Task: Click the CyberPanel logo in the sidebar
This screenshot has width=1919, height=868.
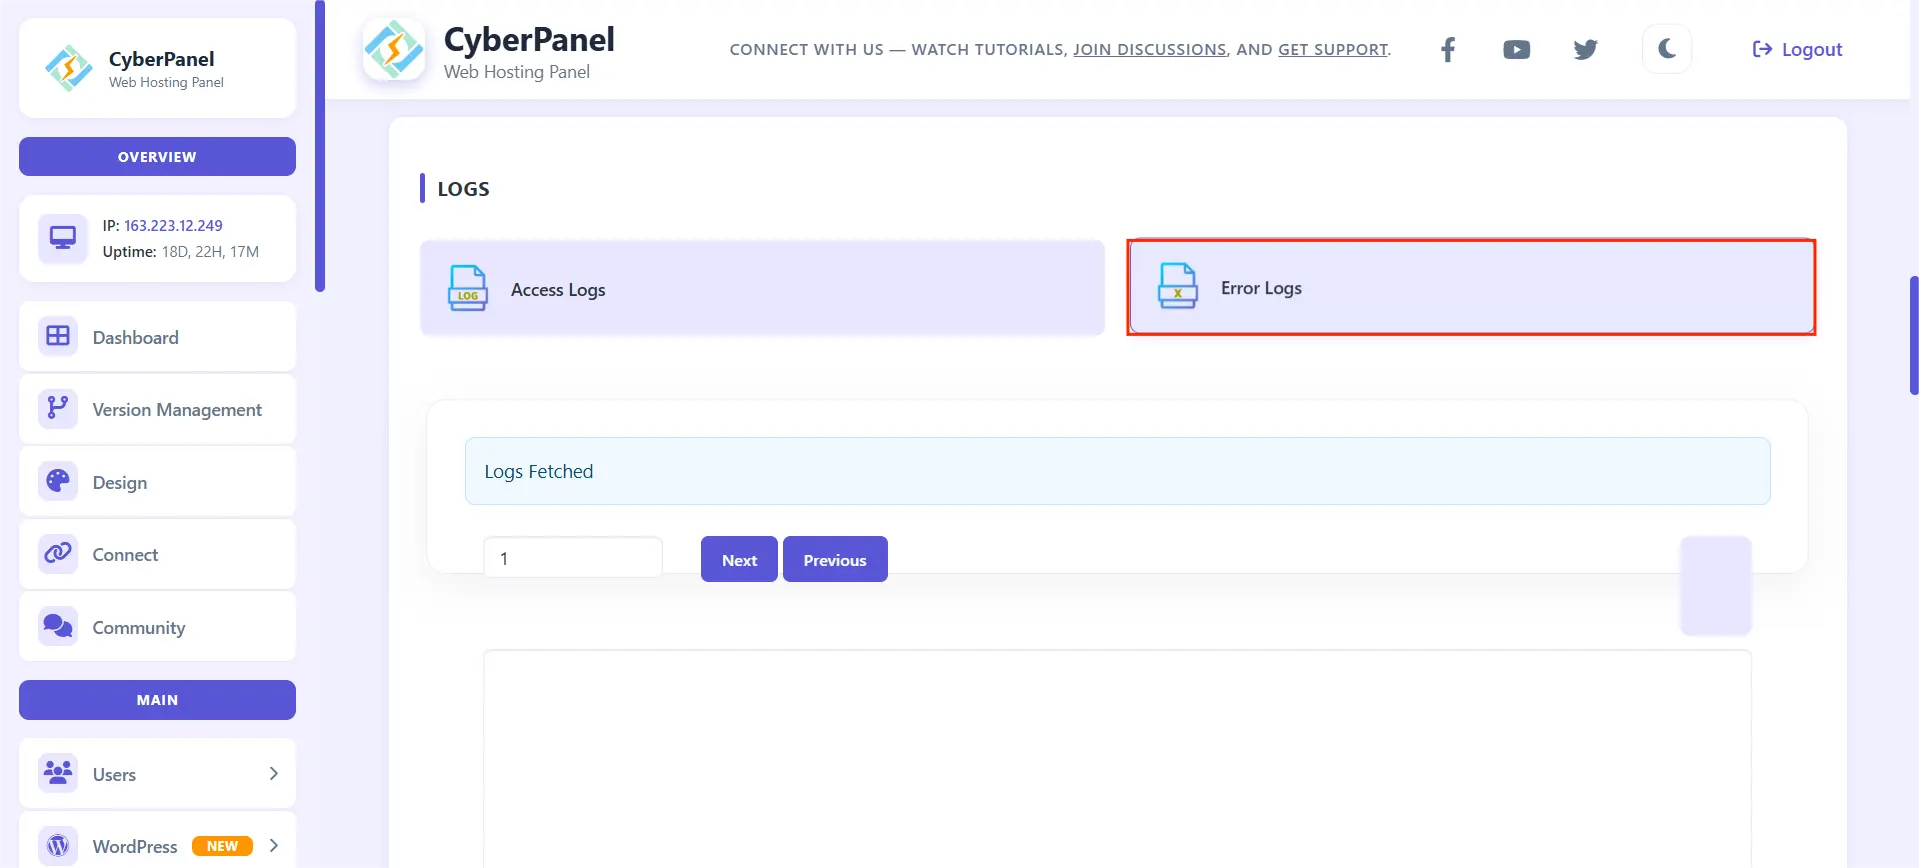Action: 68,68
